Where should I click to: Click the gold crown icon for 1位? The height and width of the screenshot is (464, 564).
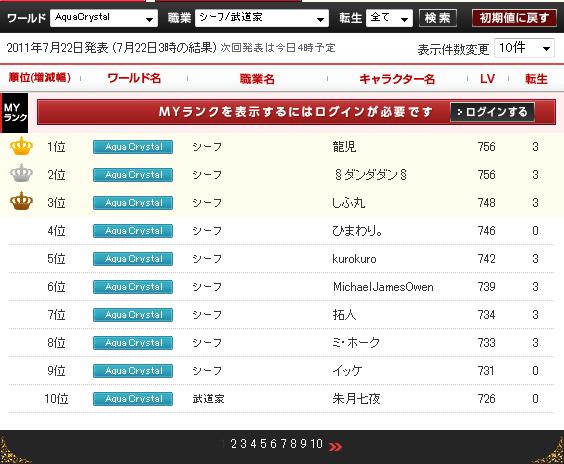click(21, 146)
